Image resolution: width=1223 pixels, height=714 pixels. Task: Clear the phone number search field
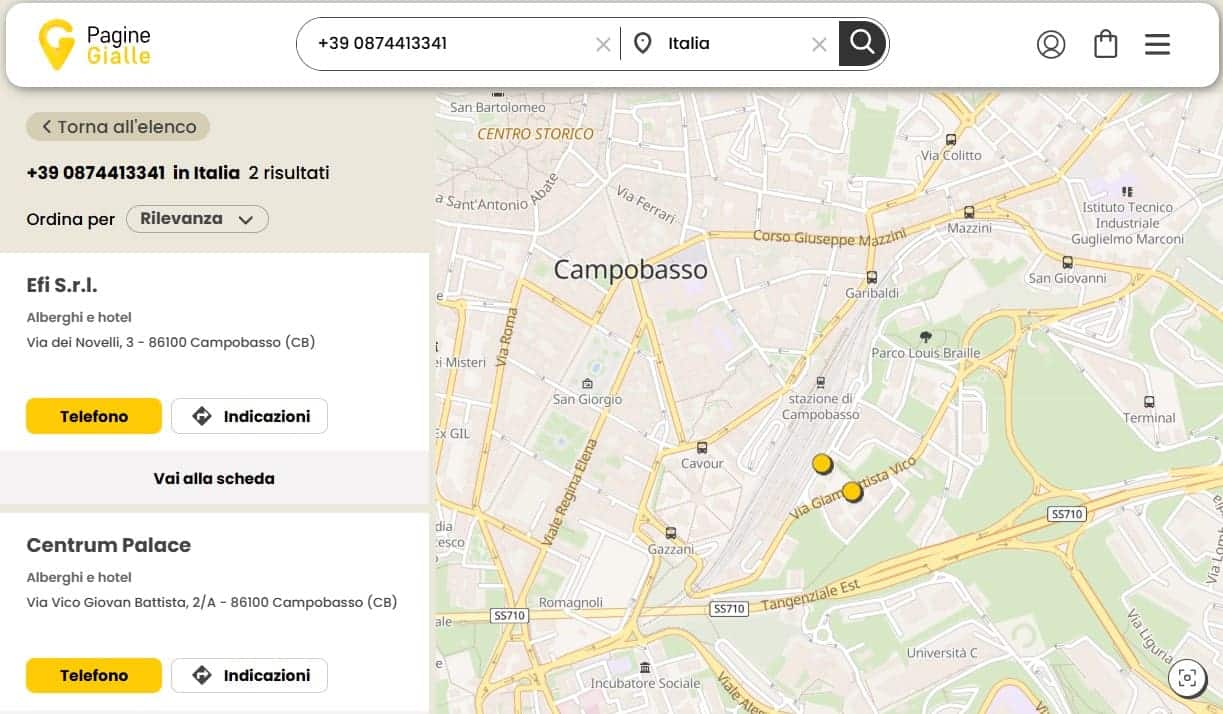(603, 44)
